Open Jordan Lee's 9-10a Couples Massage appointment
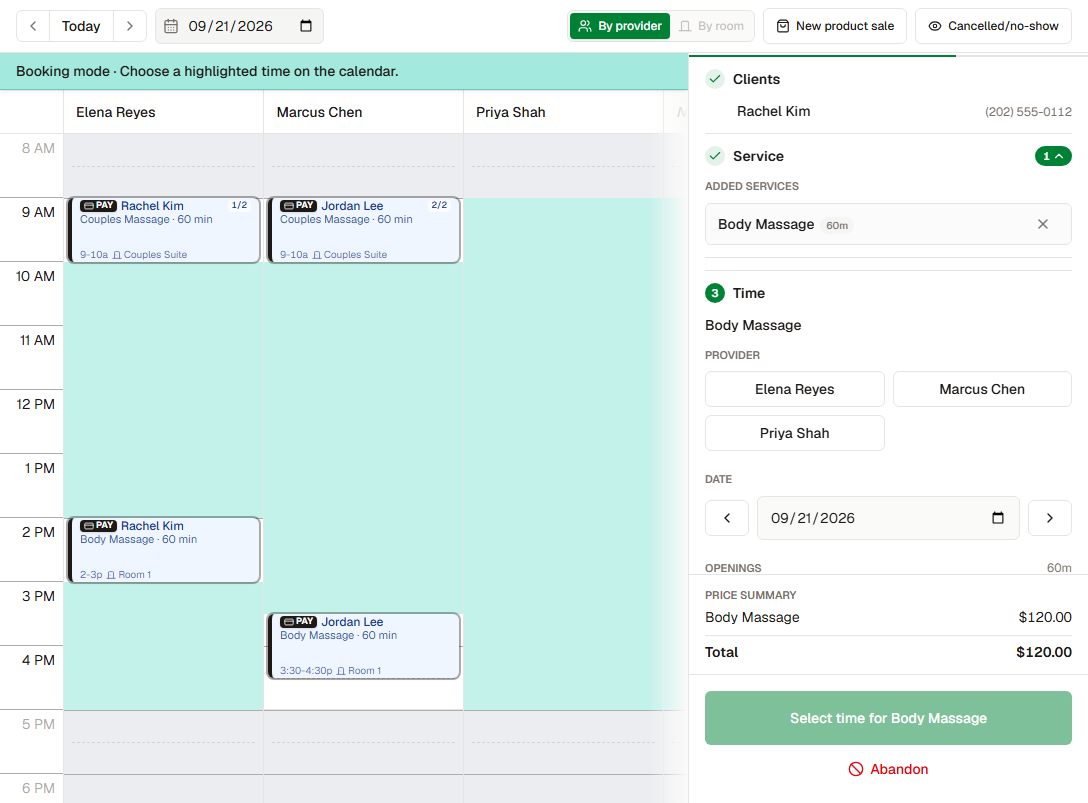 click(x=364, y=230)
